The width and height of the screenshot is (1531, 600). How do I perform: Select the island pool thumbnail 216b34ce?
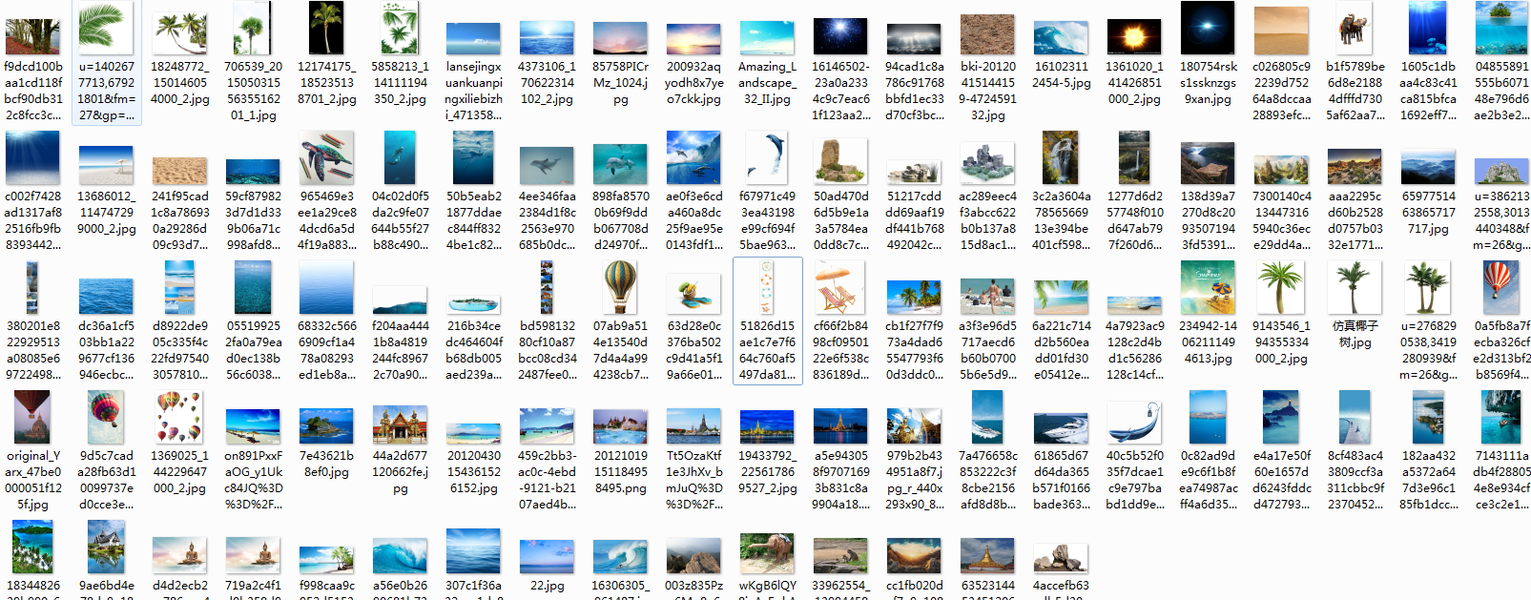pyautogui.click(x=473, y=304)
